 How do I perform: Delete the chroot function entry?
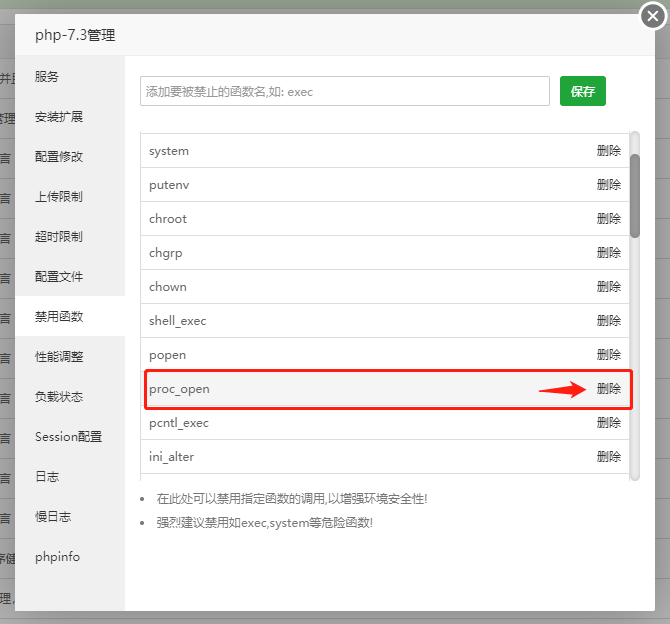(608, 218)
